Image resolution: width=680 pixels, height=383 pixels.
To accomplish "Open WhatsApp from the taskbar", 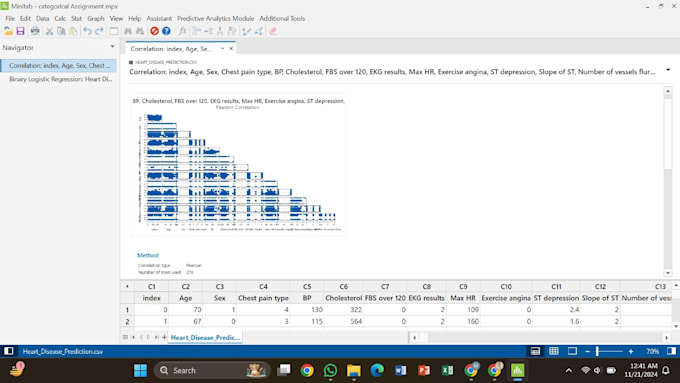I will click(330, 370).
